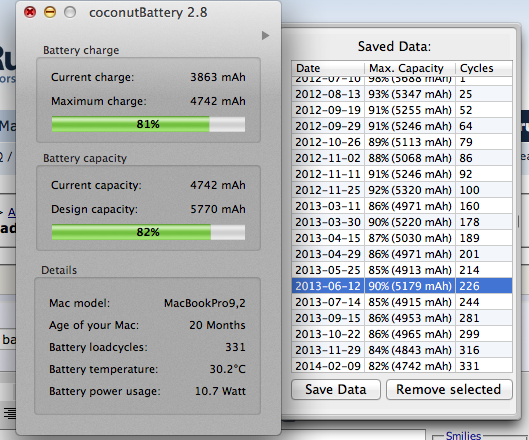This screenshot has height=440, width=529.
Task: Select the 2013-11-29 row
Action: (402, 350)
